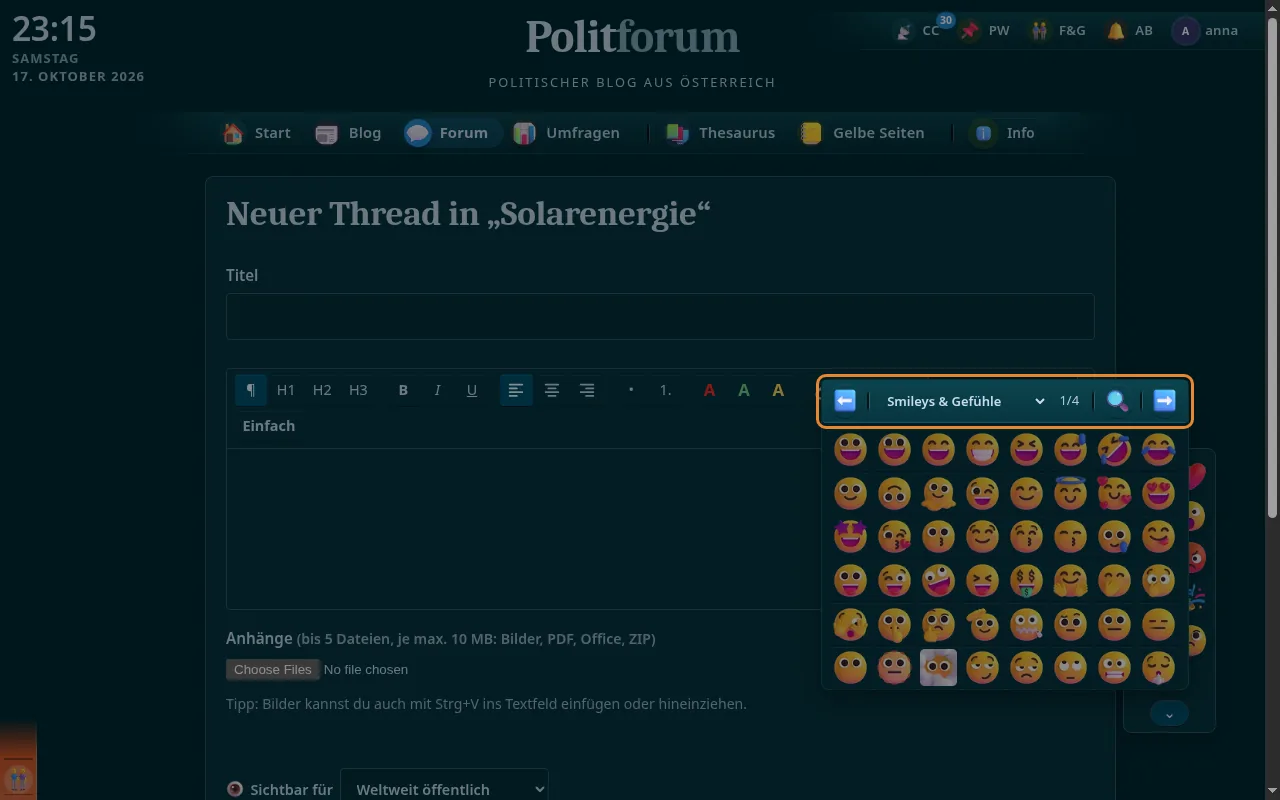Insert the upside-down face emoji

click(894, 493)
